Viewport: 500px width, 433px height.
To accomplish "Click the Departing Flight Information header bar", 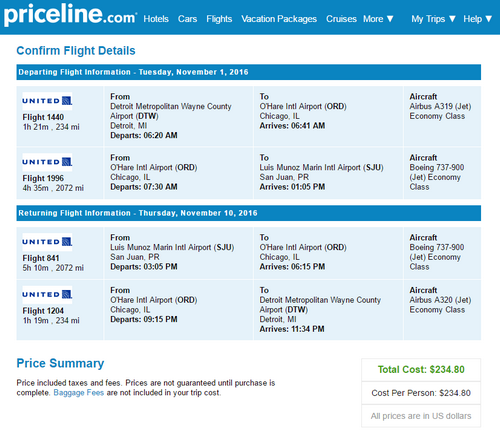I will tap(249, 72).
